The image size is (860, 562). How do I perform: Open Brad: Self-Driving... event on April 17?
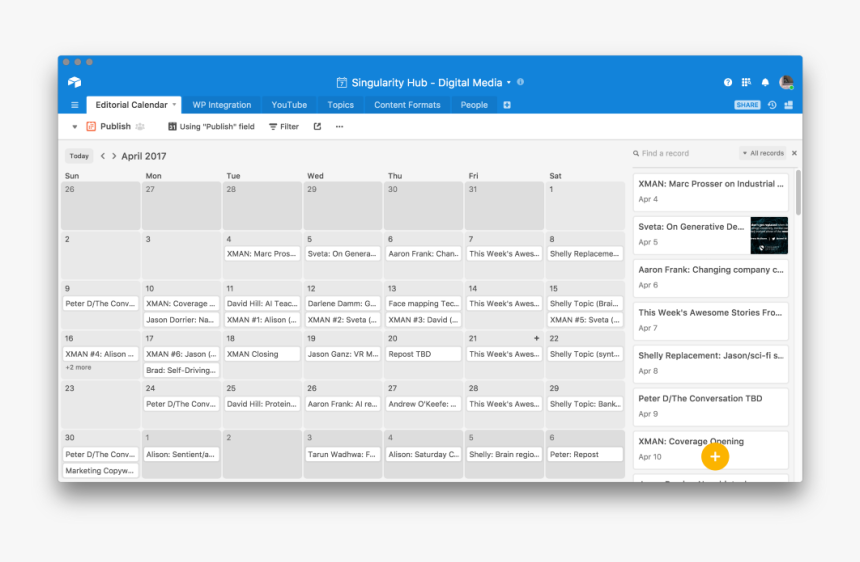click(x=182, y=370)
